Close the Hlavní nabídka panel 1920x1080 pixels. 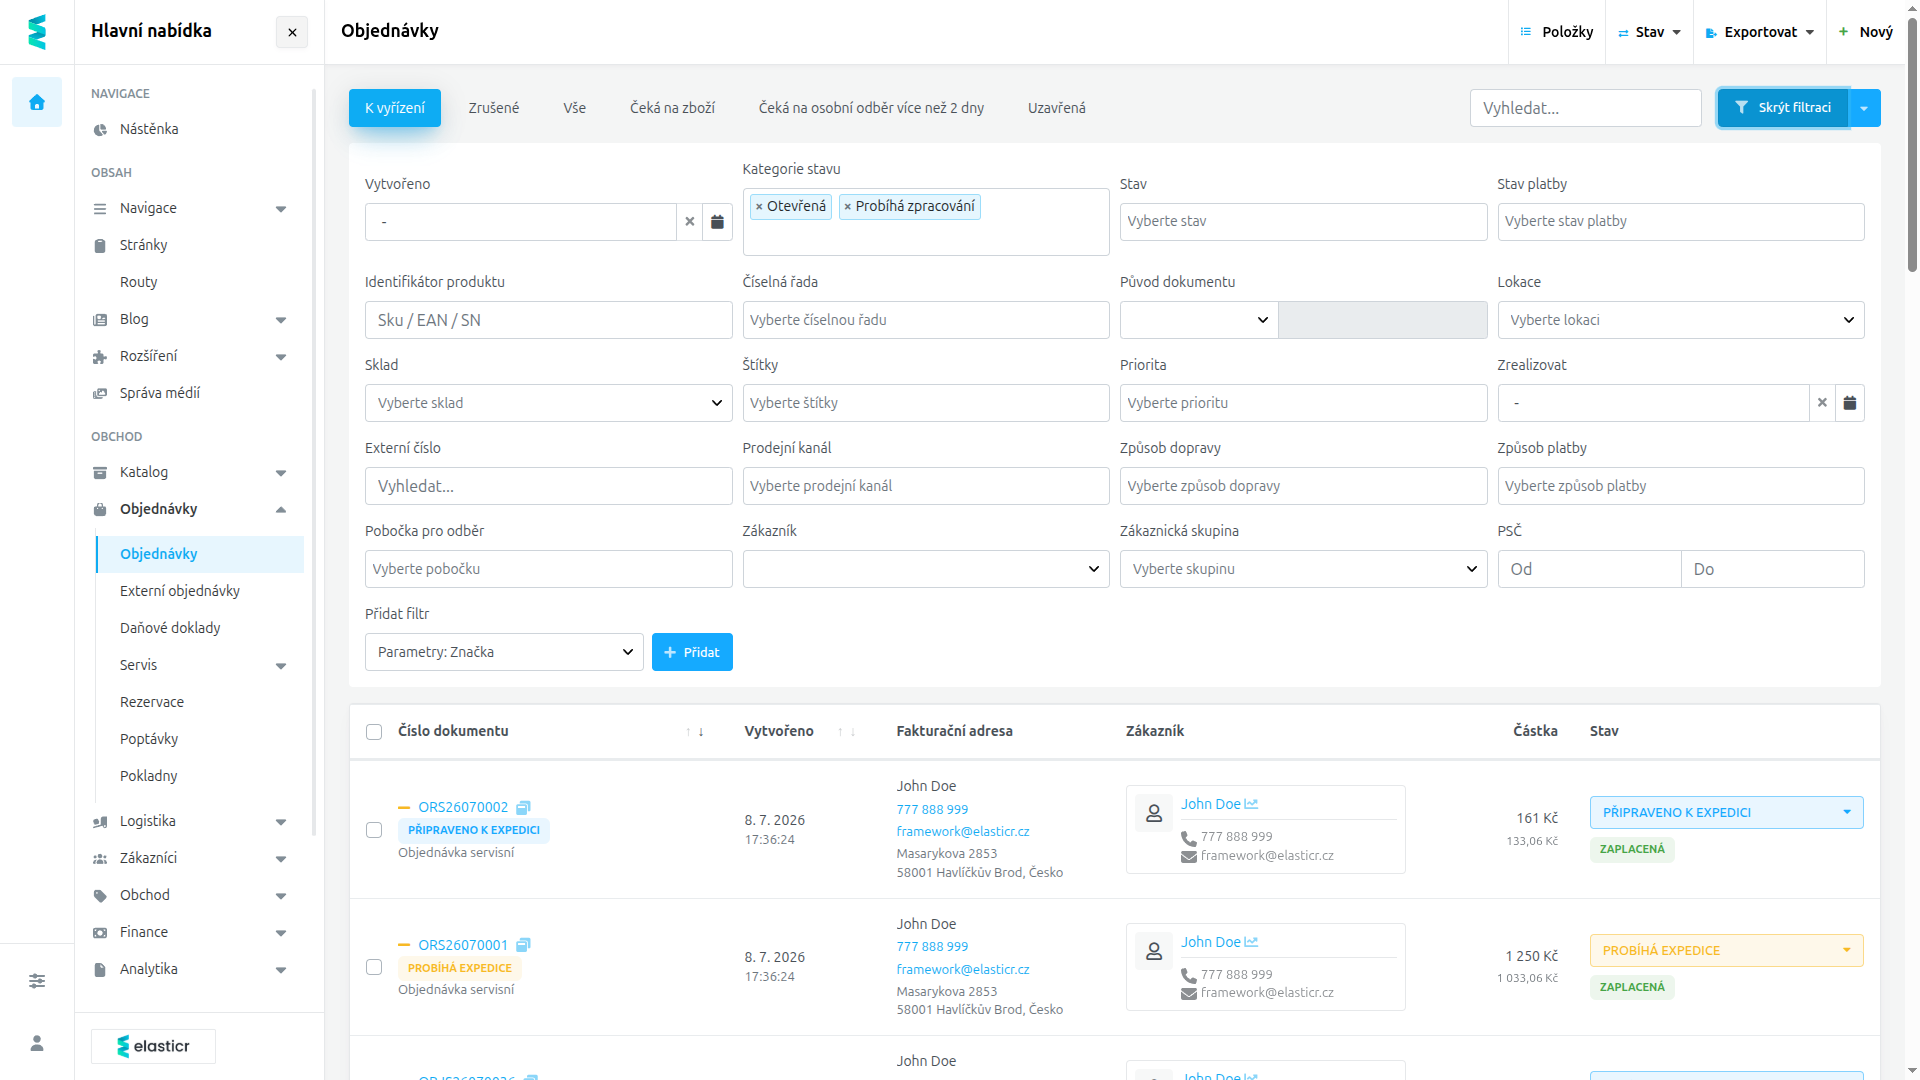coord(292,32)
